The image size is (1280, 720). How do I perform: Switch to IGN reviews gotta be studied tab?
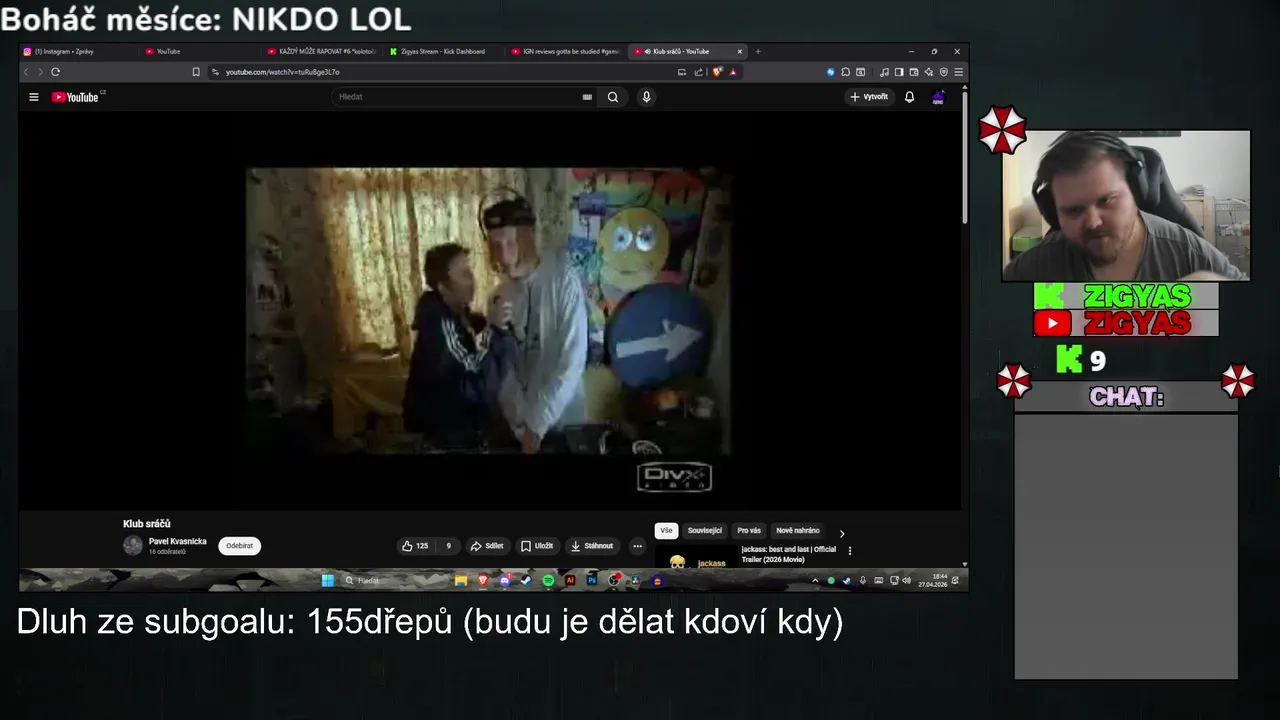point(565,51)
